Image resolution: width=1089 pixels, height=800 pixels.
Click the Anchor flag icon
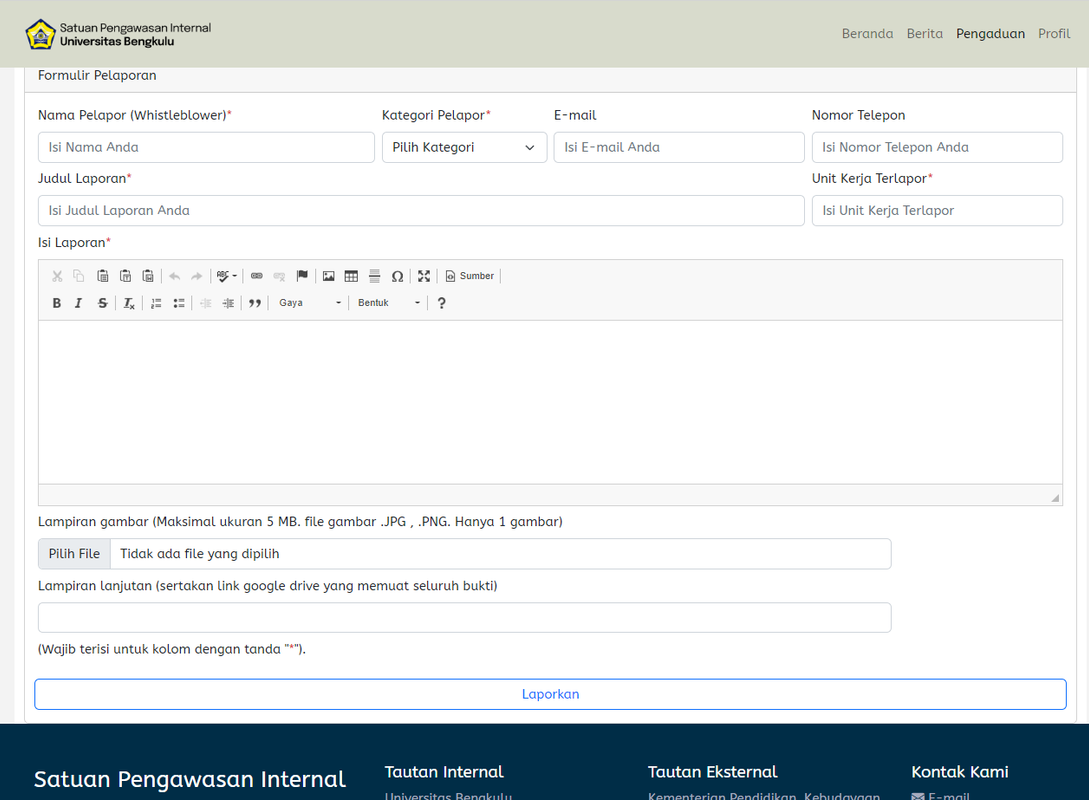302,276
